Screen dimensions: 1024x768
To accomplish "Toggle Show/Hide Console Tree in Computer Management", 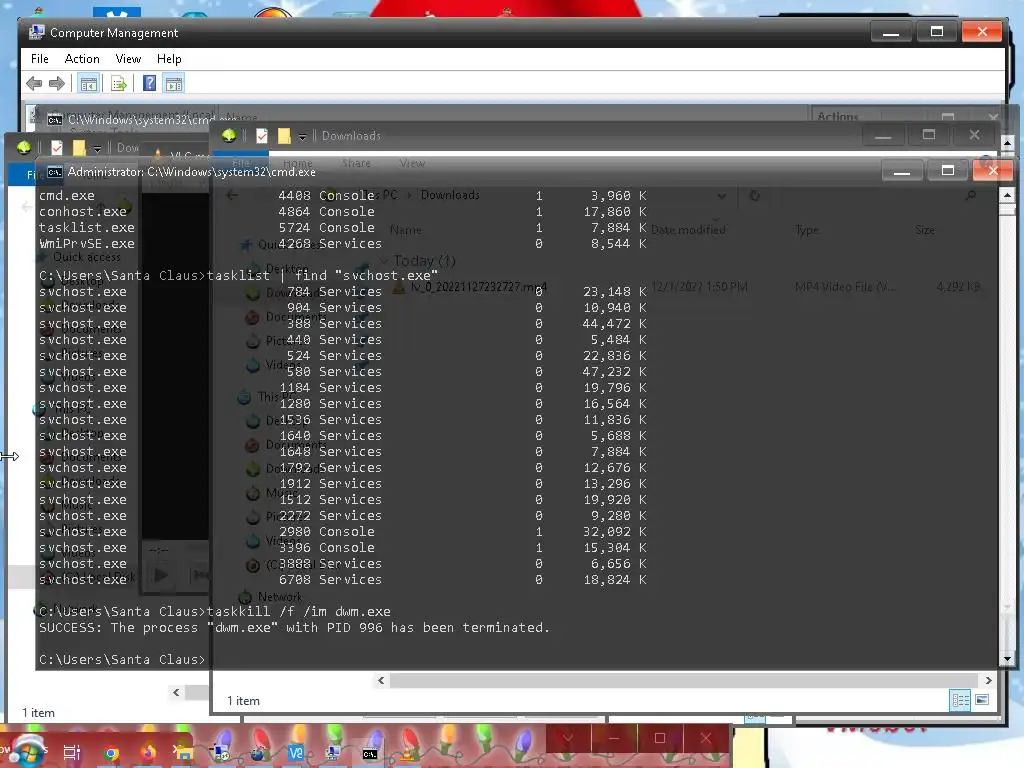I will pyautogui.click(x=88, y=84).
